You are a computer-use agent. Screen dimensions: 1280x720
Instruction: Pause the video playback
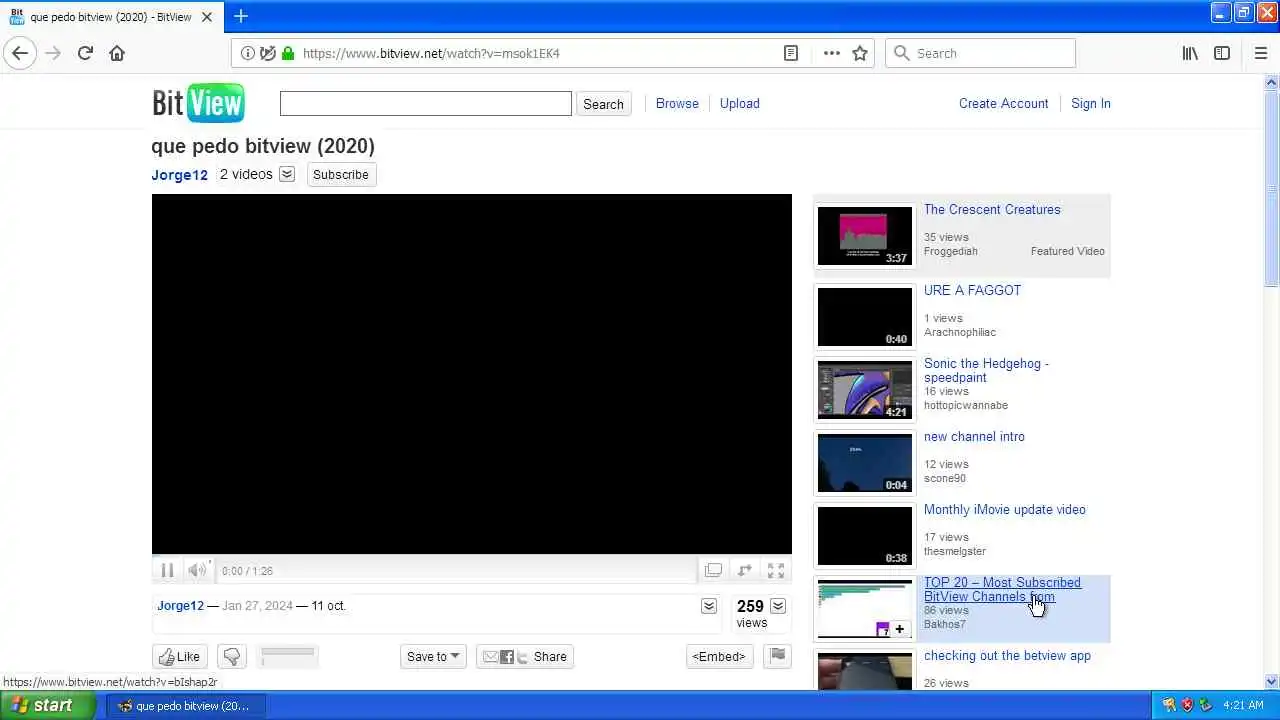pyautogui.click(x=167, y=570)
